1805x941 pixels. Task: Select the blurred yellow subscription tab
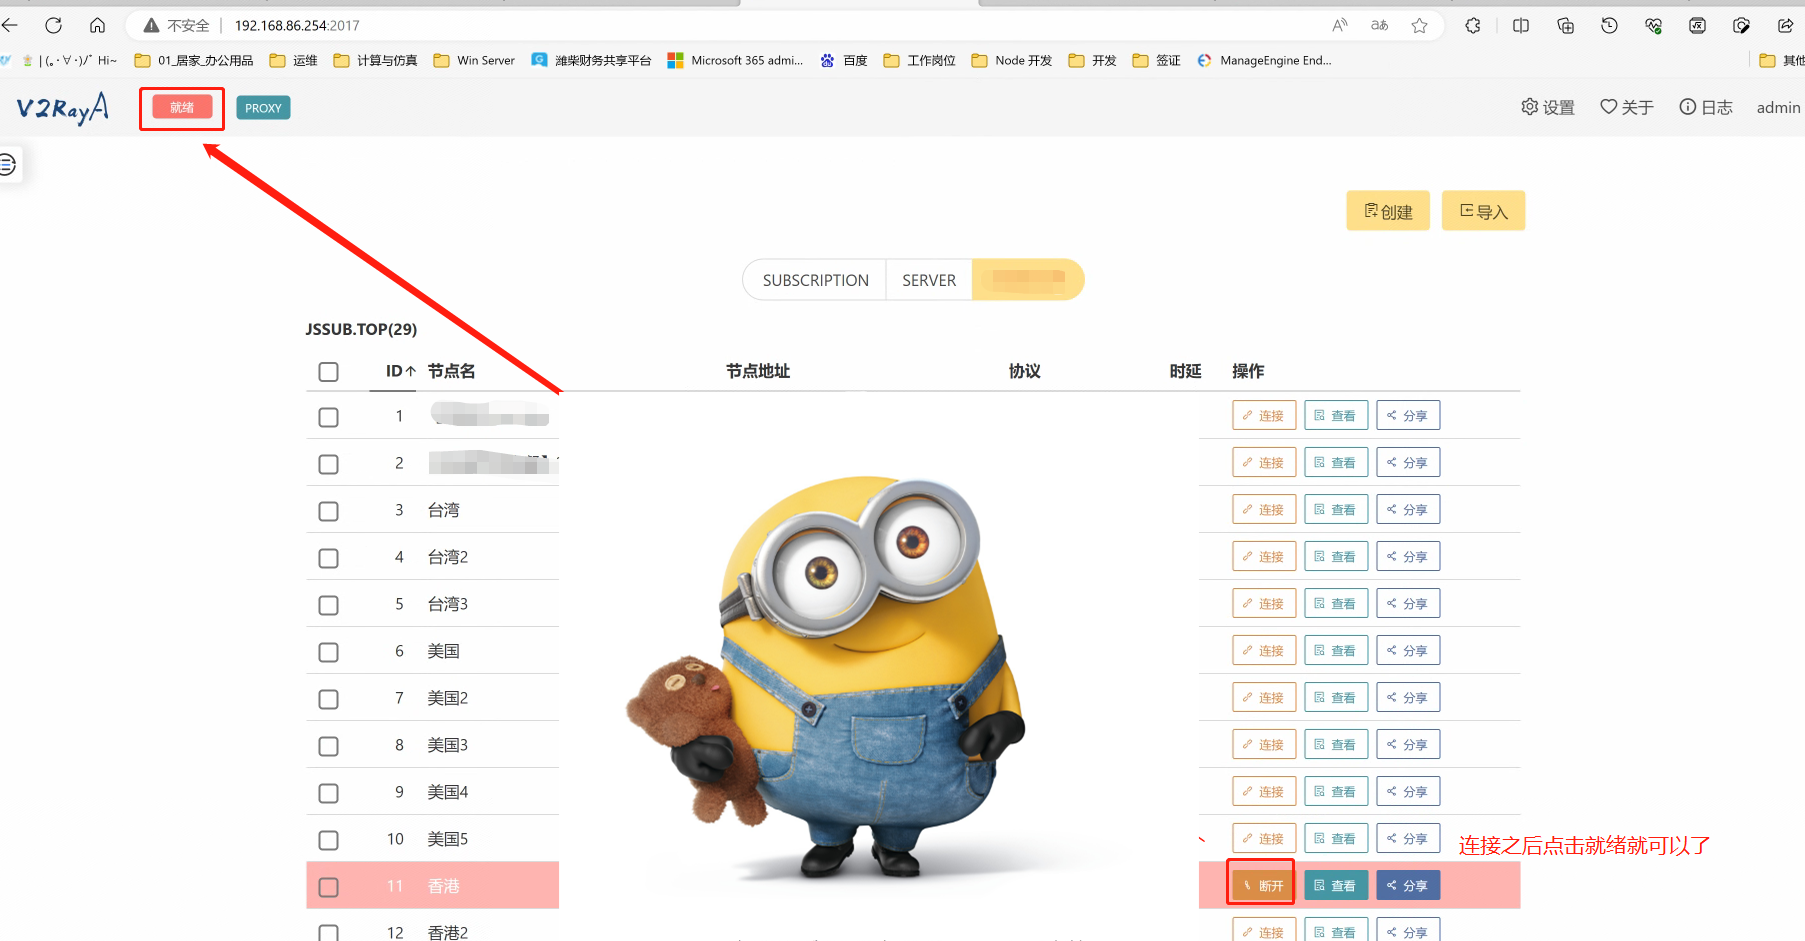[x=1028, y=280]
